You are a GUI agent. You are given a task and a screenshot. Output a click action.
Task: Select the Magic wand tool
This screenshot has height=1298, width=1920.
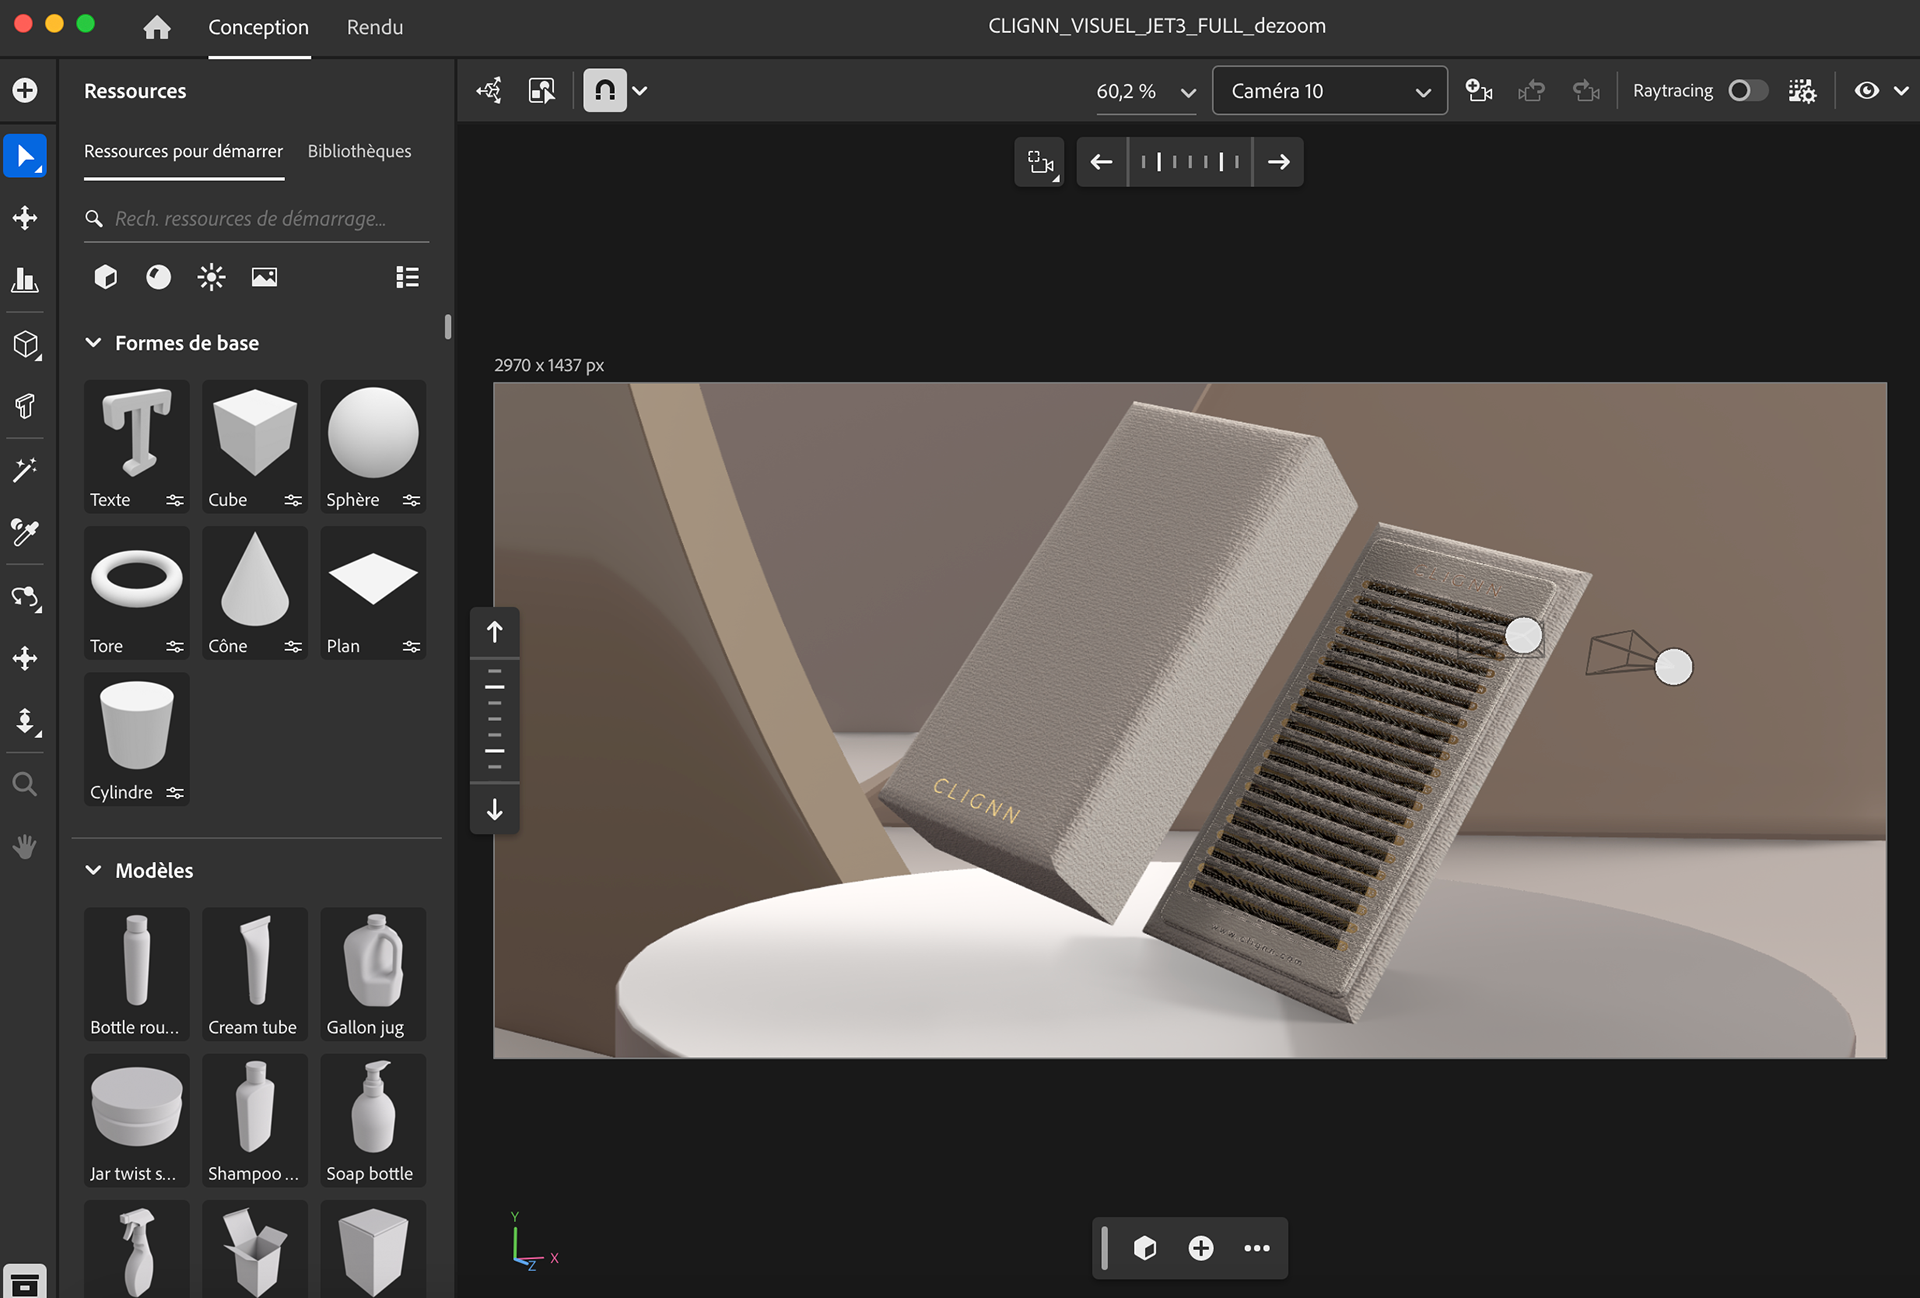coord(25,470)
